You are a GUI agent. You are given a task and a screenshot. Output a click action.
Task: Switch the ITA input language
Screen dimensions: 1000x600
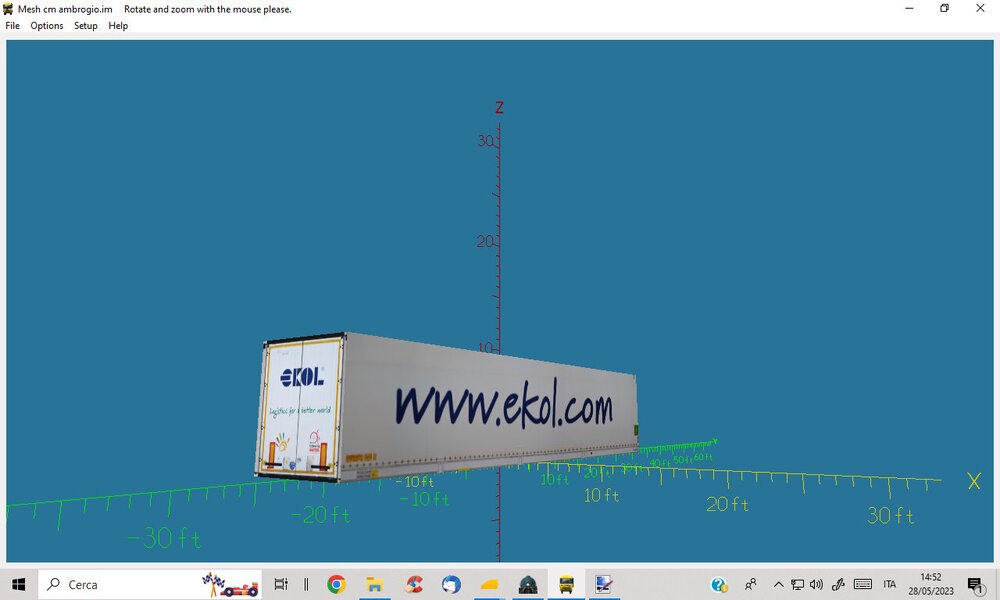click(x=890, y=584)
